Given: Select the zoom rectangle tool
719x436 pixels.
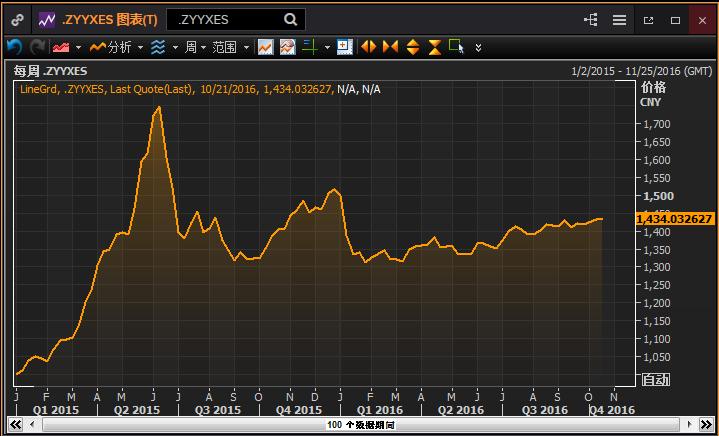Looking at the screenshot, I should [x=456, y=47].
